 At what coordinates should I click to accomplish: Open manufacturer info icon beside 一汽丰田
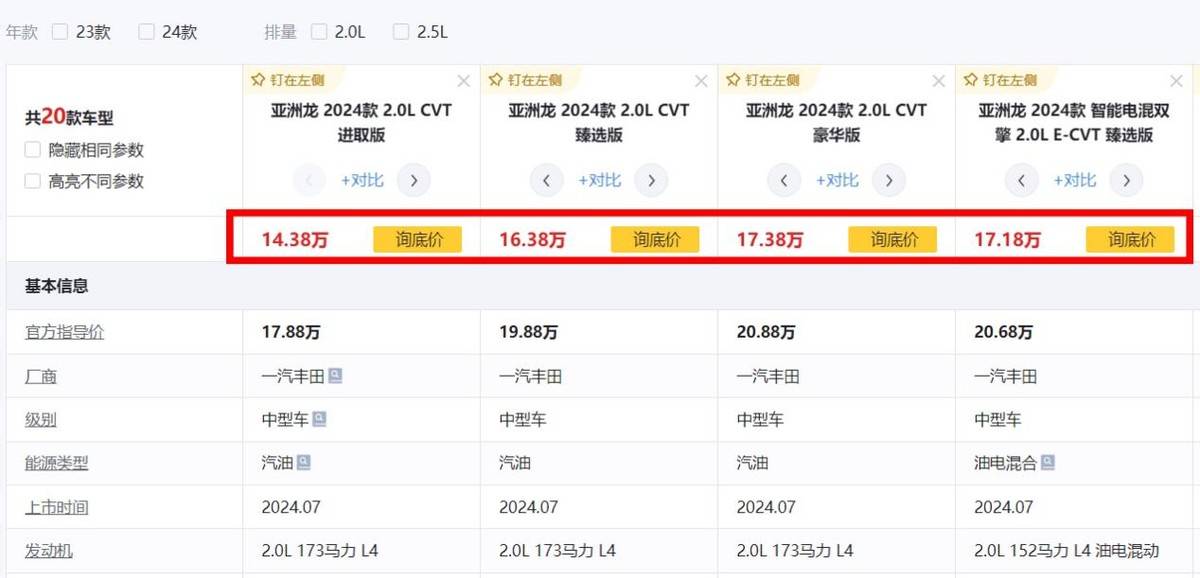[336, 376]
